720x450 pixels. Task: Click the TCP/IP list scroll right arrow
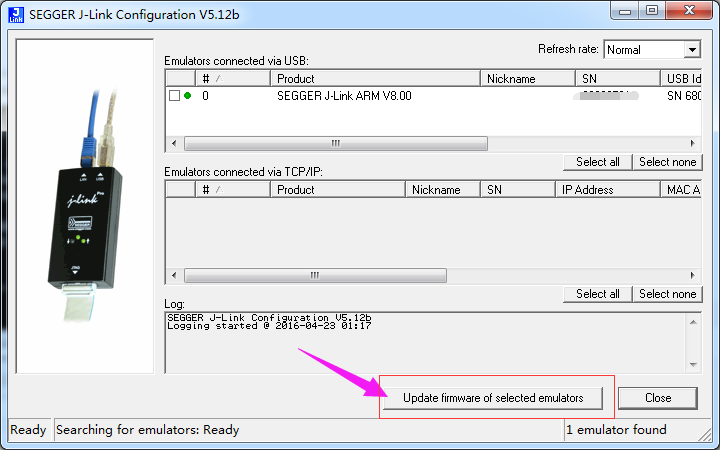(692, 276)
